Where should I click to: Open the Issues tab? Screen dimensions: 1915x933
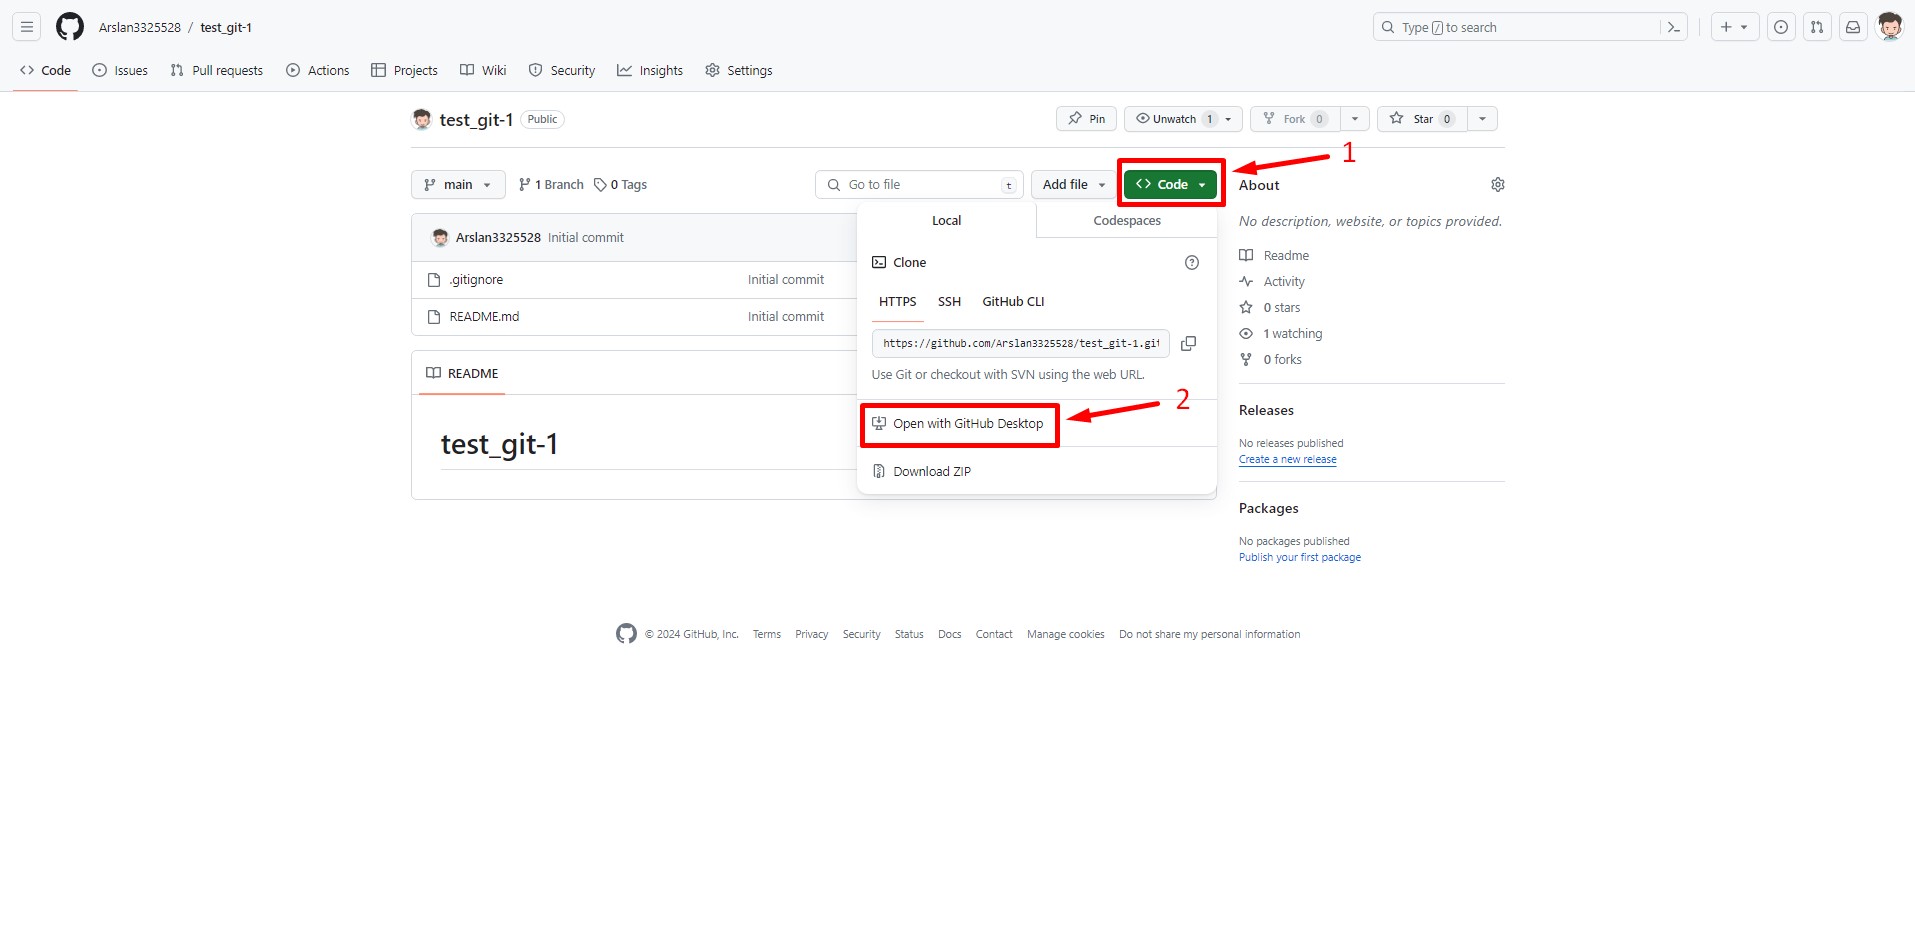120,70
